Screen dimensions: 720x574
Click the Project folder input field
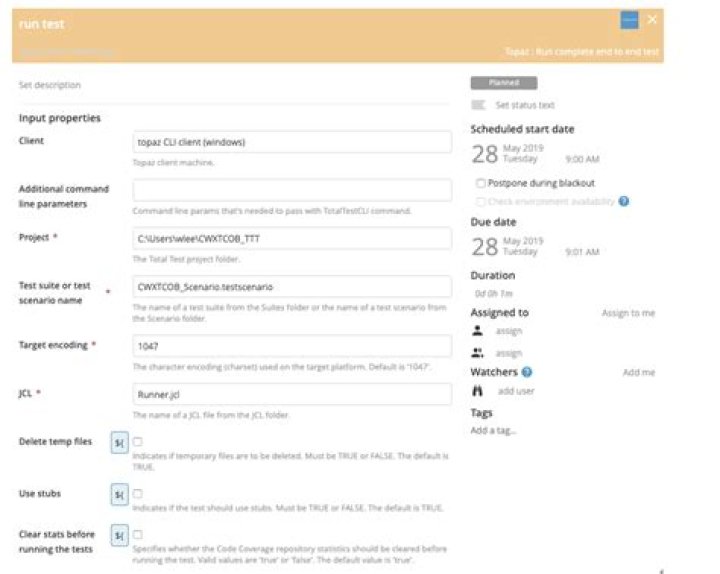tap(292, 238)
